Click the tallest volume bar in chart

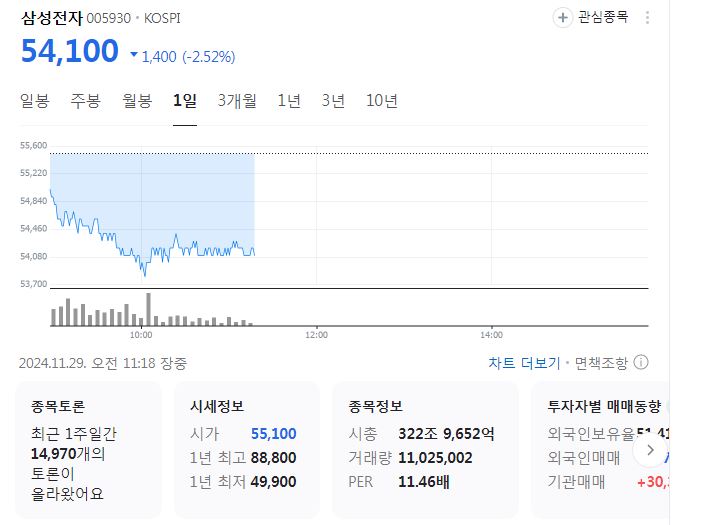pos(148,309)
